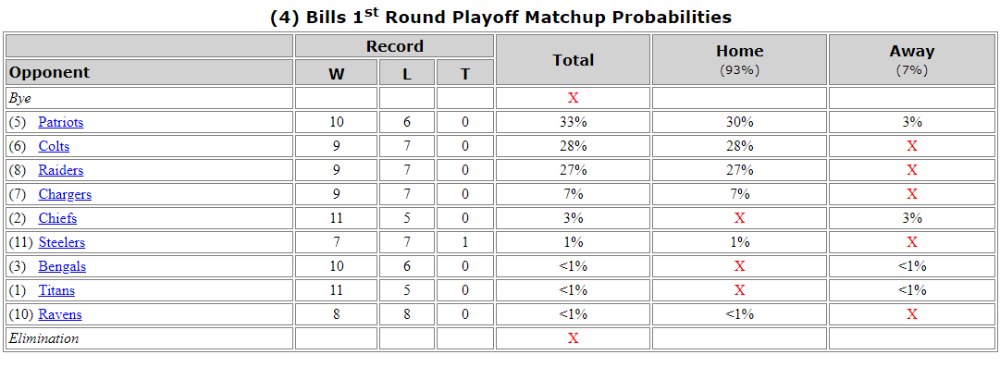
Task: Open the Chargers team link
Action: point(64,194)
